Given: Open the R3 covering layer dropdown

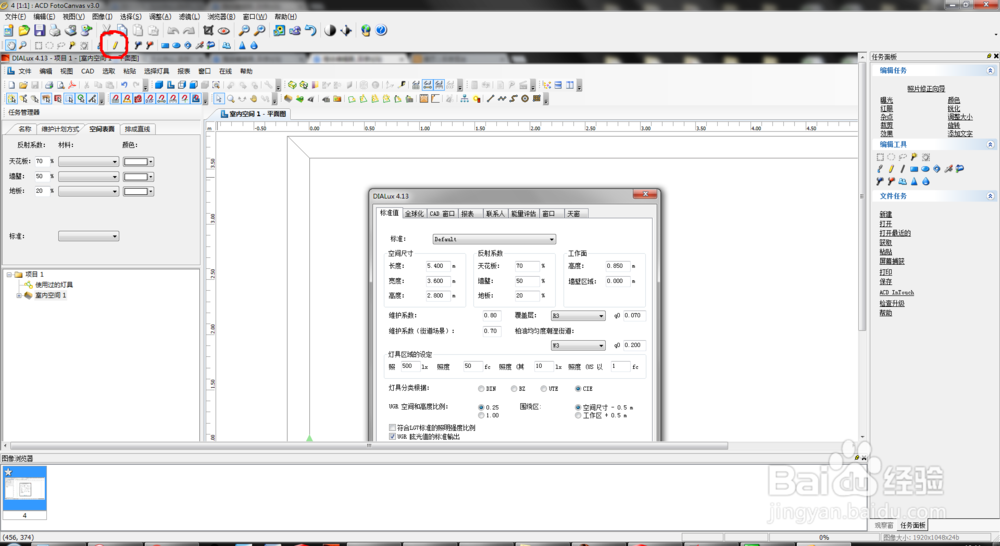Looking at the screenshot, I should pos(578,316).
